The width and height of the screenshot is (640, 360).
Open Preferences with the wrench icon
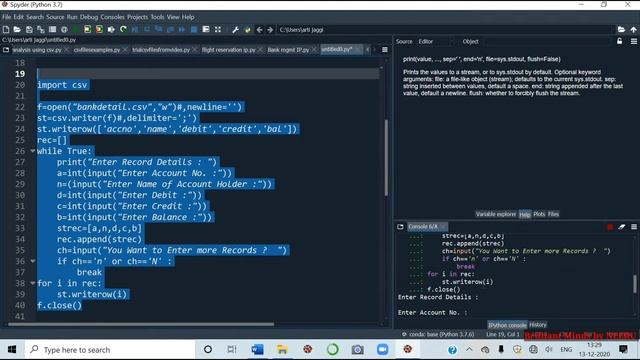pyautogui.click(x=236, y=29)
